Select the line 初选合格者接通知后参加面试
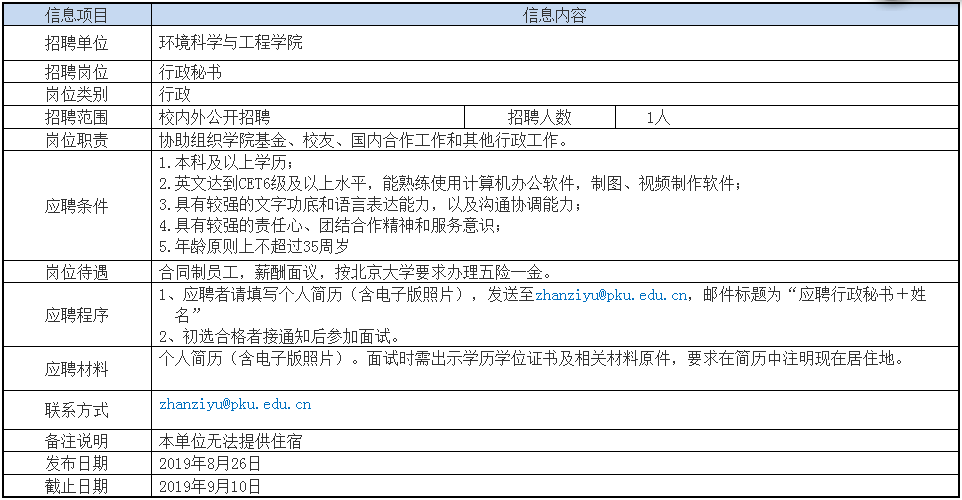 pos(280,336)
